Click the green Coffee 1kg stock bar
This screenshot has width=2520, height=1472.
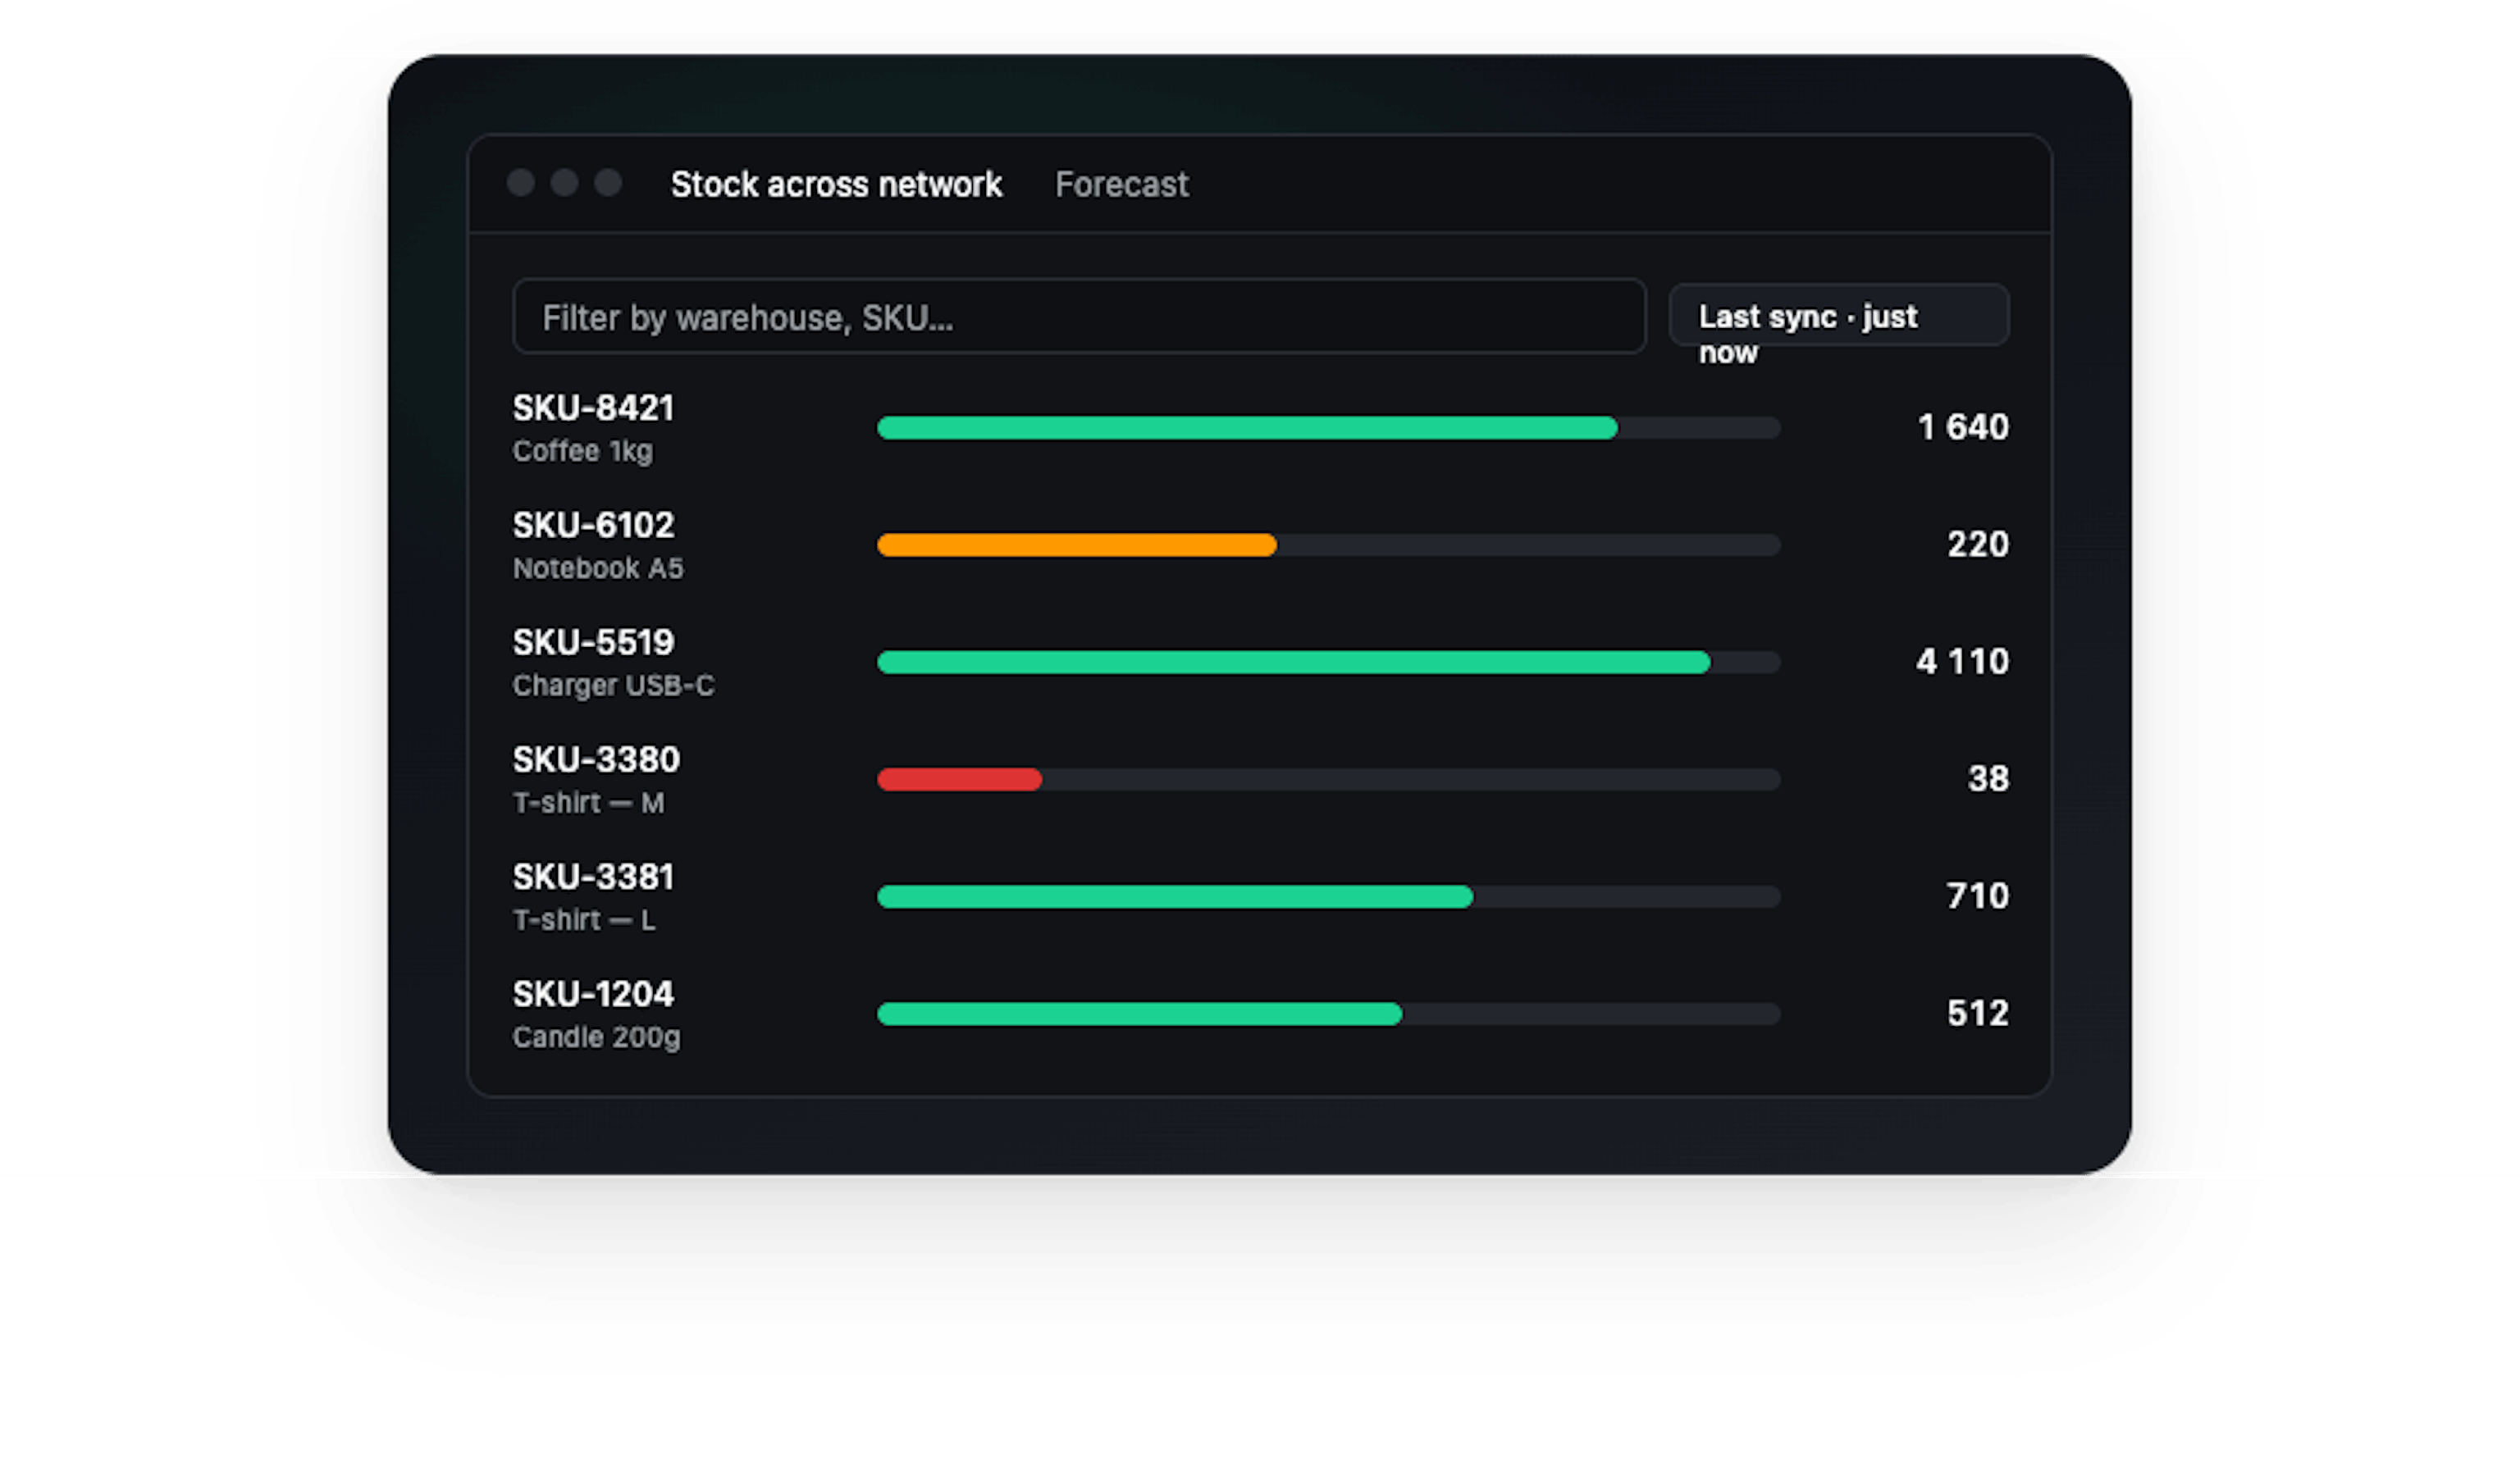[1246, 428]
